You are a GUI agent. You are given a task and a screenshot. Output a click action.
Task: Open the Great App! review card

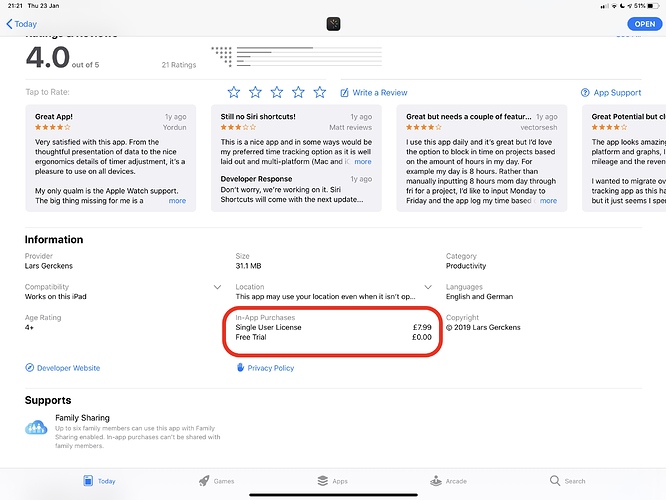click(x=111, y=158)
